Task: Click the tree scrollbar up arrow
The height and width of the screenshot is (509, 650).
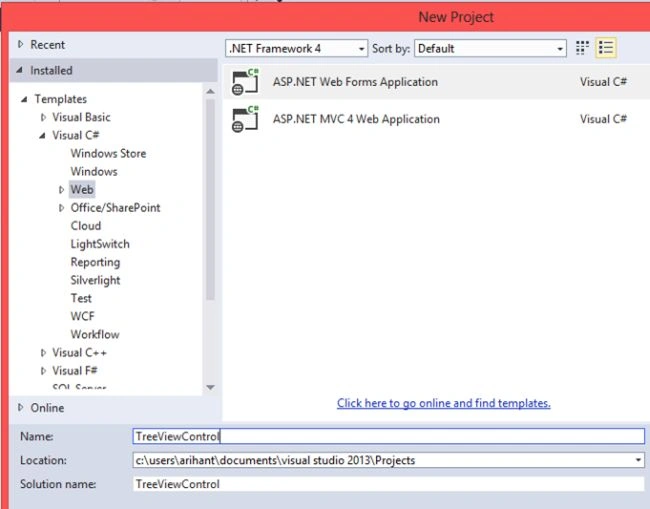Action: [210, 91]
